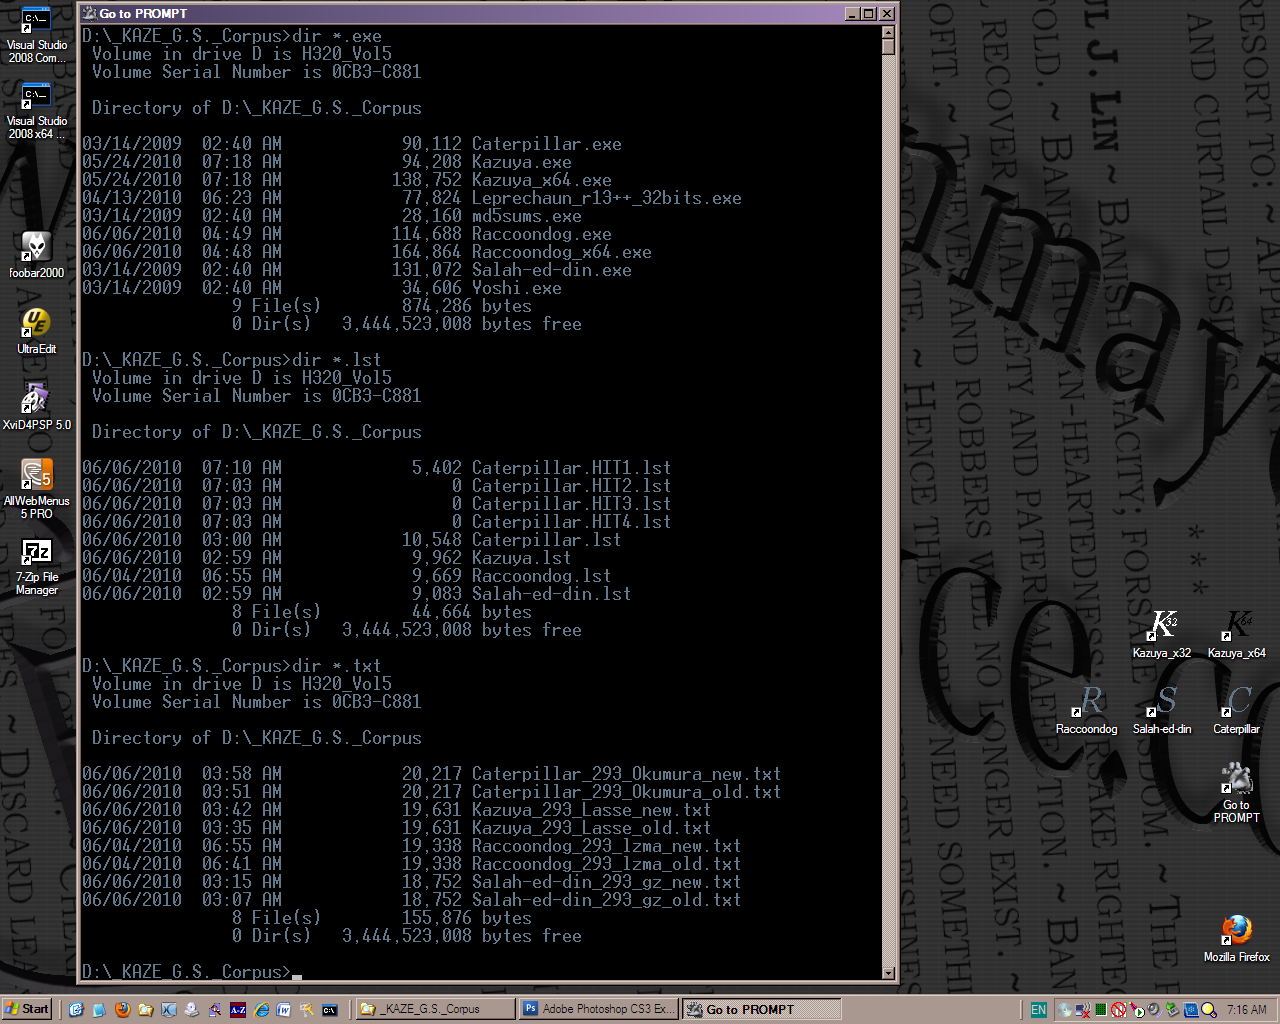1280x1024 pixels.
Task: Open 7-Zip File Manager shortcut
Action: point(36,552)
